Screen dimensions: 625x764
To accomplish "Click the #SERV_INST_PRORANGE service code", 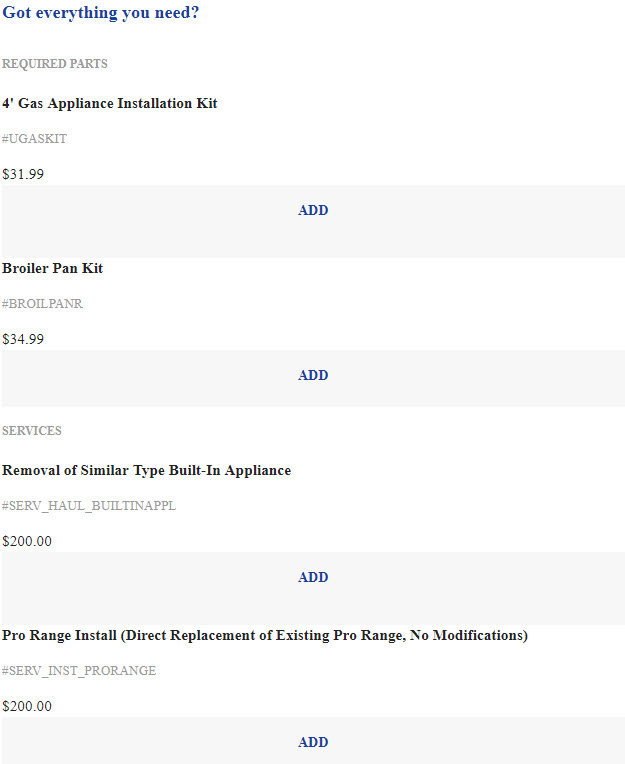I will coord(79,671).
